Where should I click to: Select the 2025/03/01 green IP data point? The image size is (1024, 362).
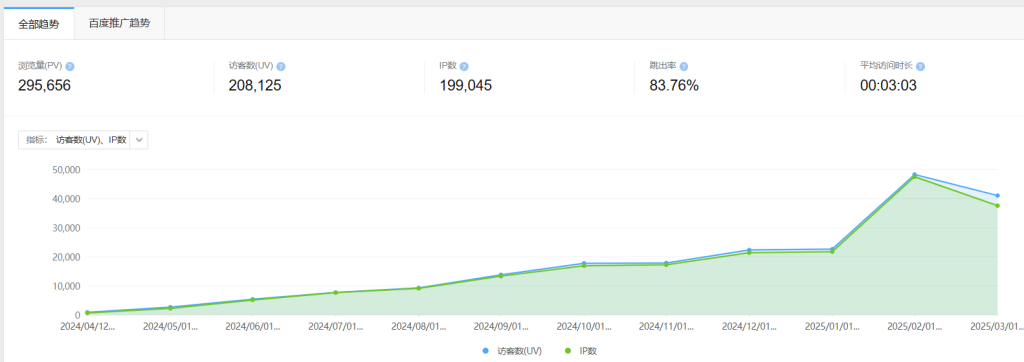(x=997, y=206)
